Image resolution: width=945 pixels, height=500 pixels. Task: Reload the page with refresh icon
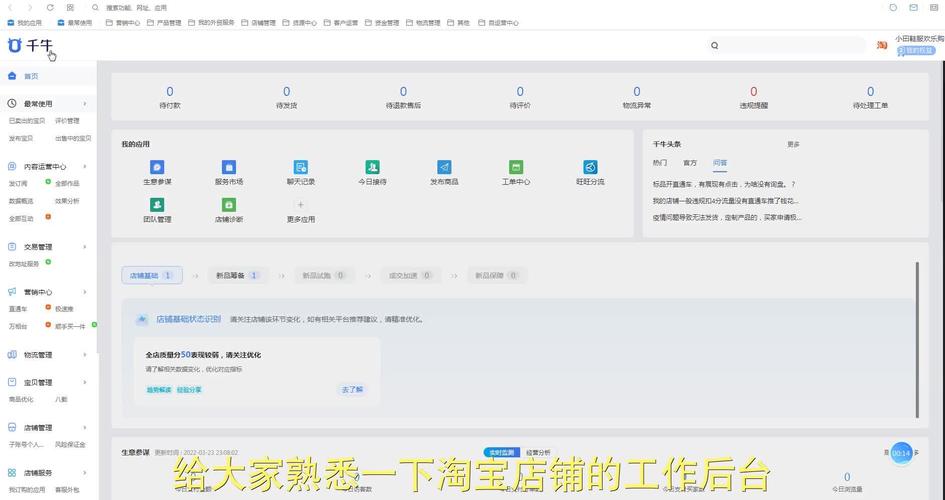[50, 7]
